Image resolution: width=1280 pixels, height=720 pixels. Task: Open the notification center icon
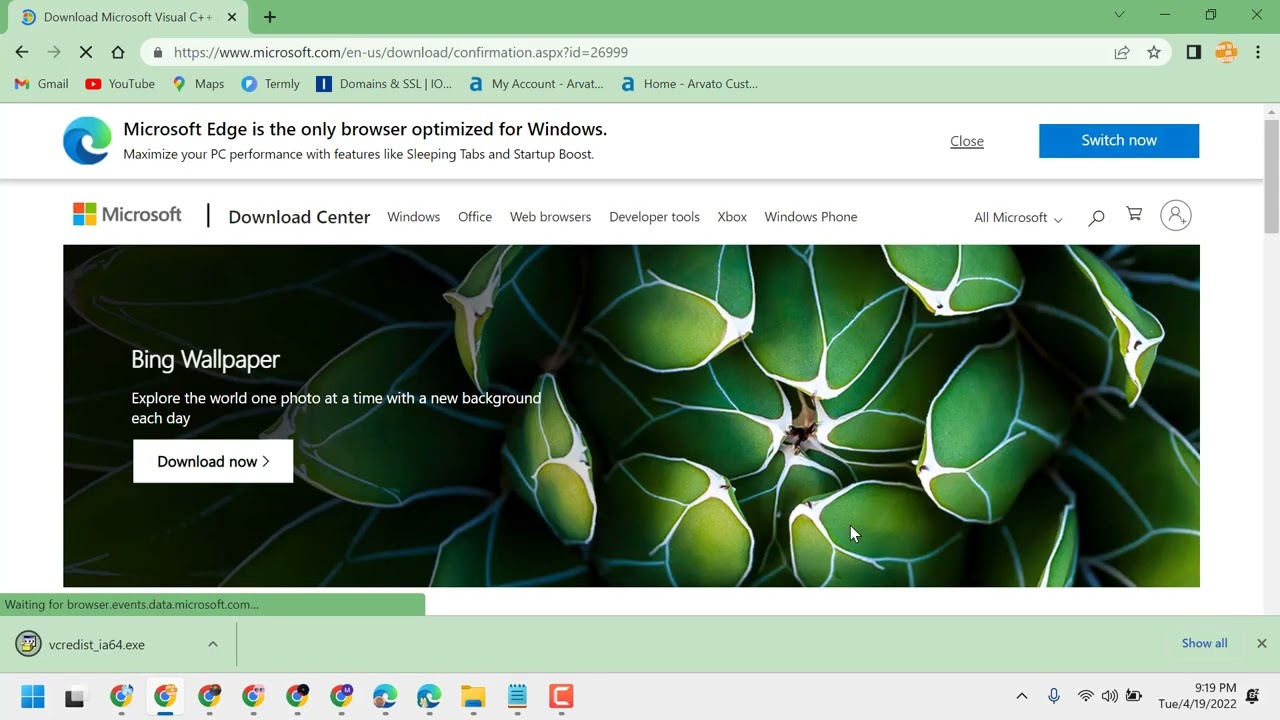coord(1253,696)
